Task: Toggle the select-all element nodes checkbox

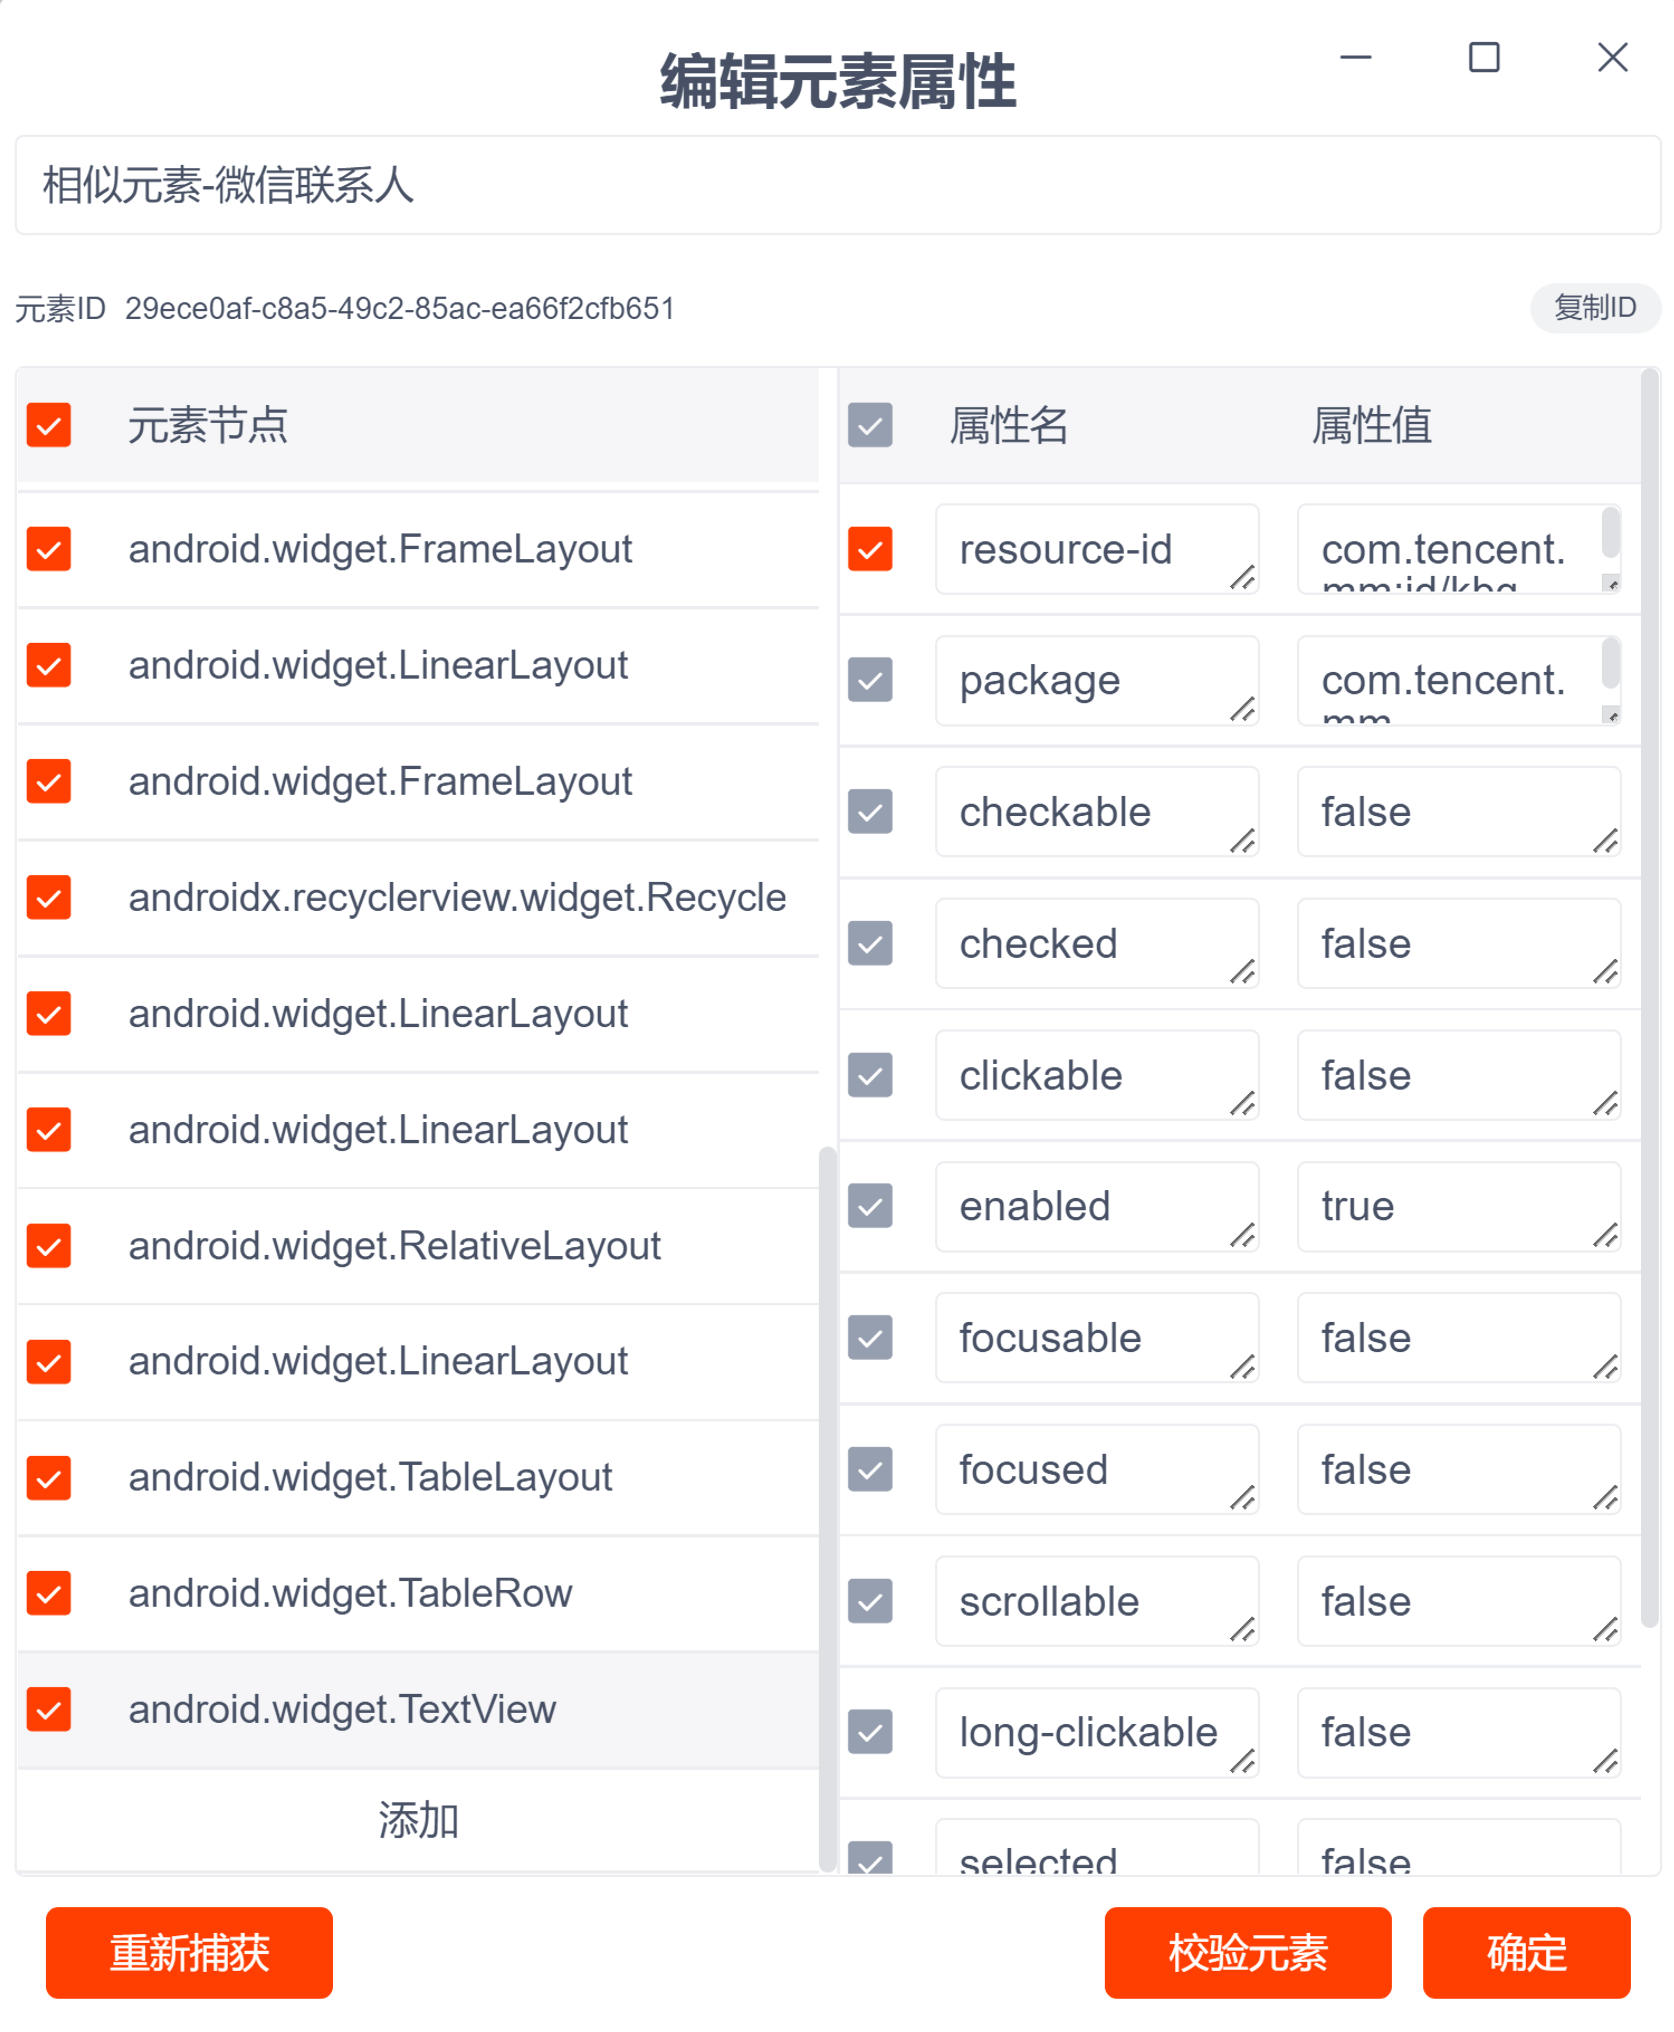Action: click(49, 425)
